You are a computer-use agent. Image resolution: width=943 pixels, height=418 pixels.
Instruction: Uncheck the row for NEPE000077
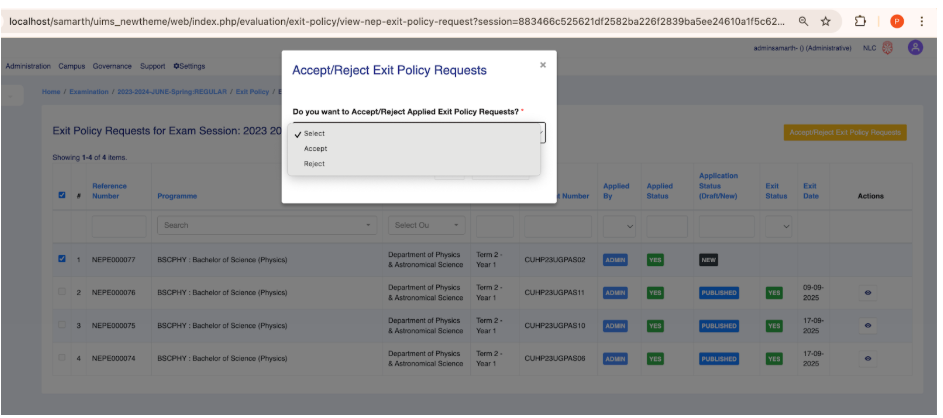click(x=62, y=259)
